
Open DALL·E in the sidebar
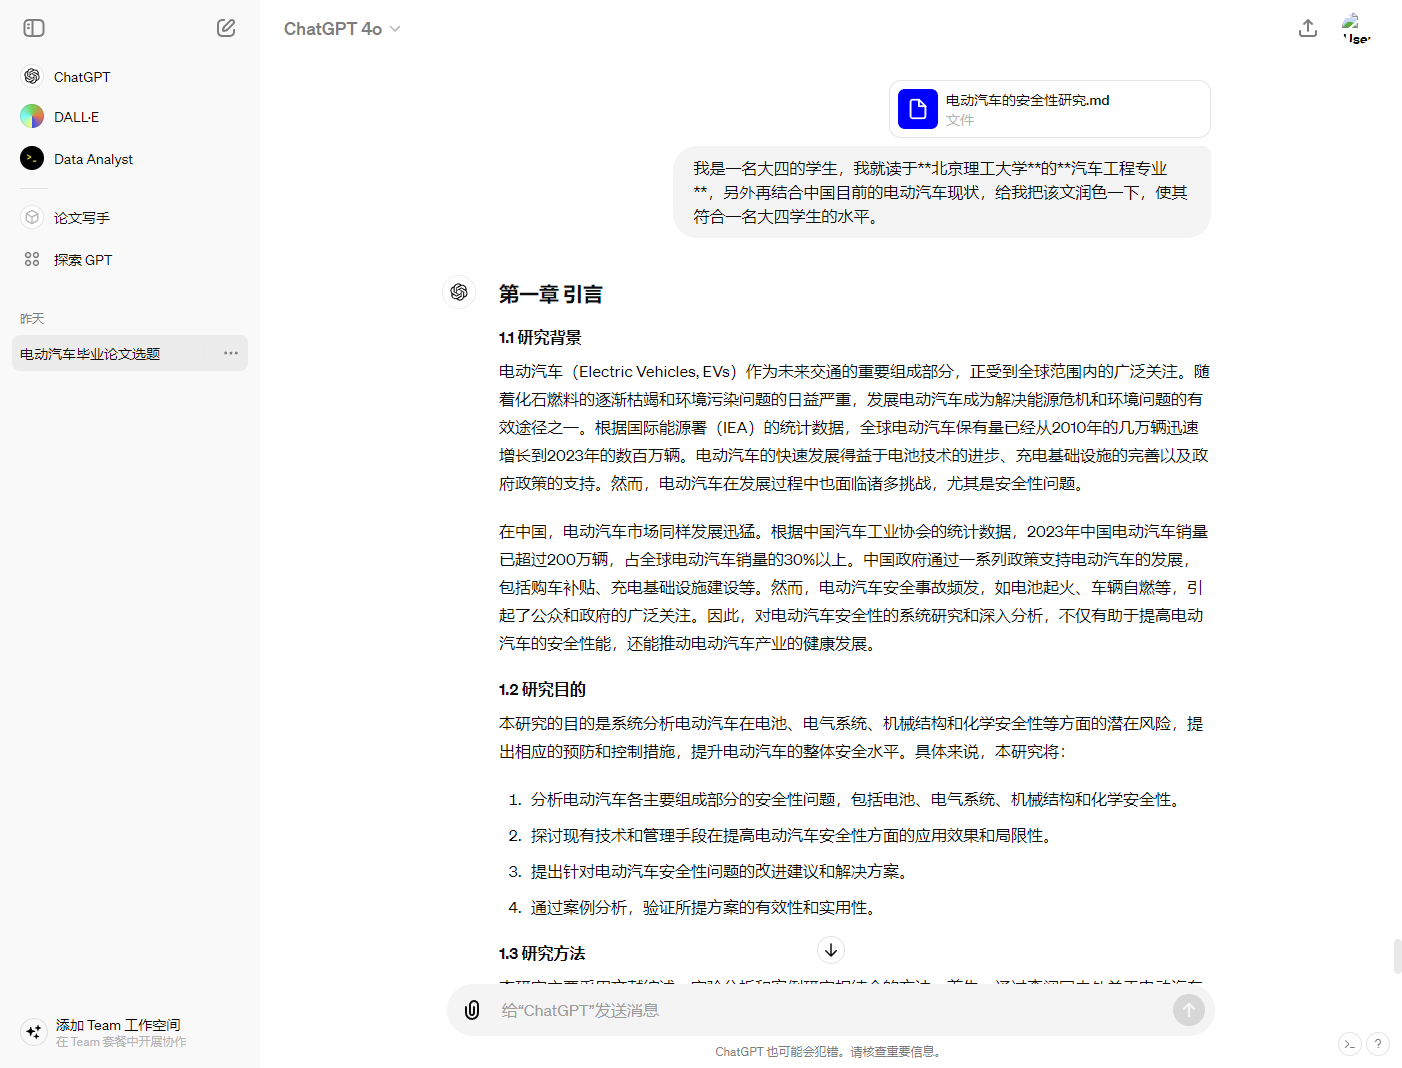point(76,117)
